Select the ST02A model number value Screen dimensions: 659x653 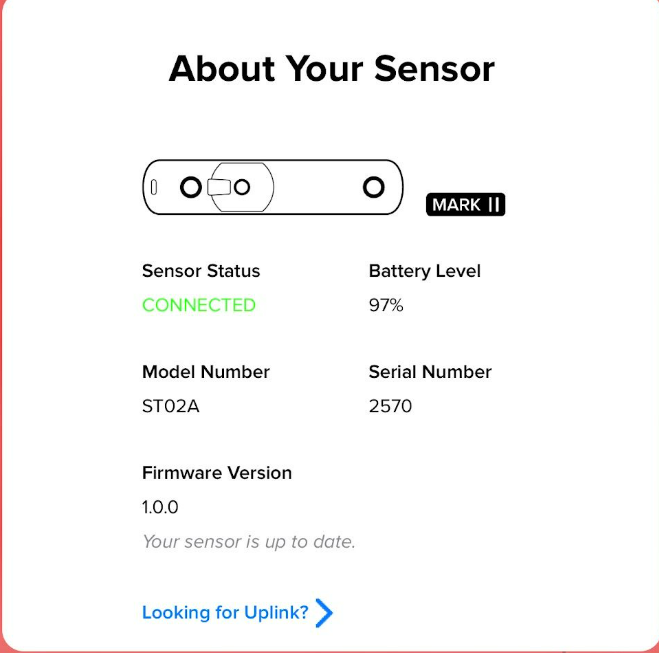coord(171,406)
